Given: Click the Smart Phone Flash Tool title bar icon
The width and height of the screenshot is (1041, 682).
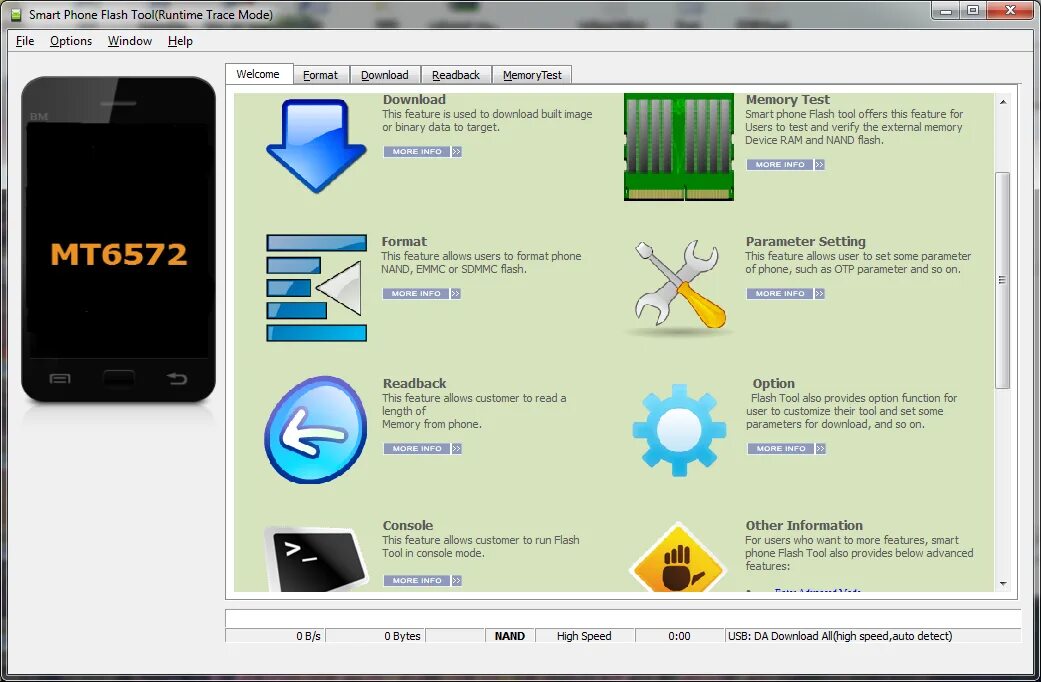Looking at the screenshot, I should 15,14.
